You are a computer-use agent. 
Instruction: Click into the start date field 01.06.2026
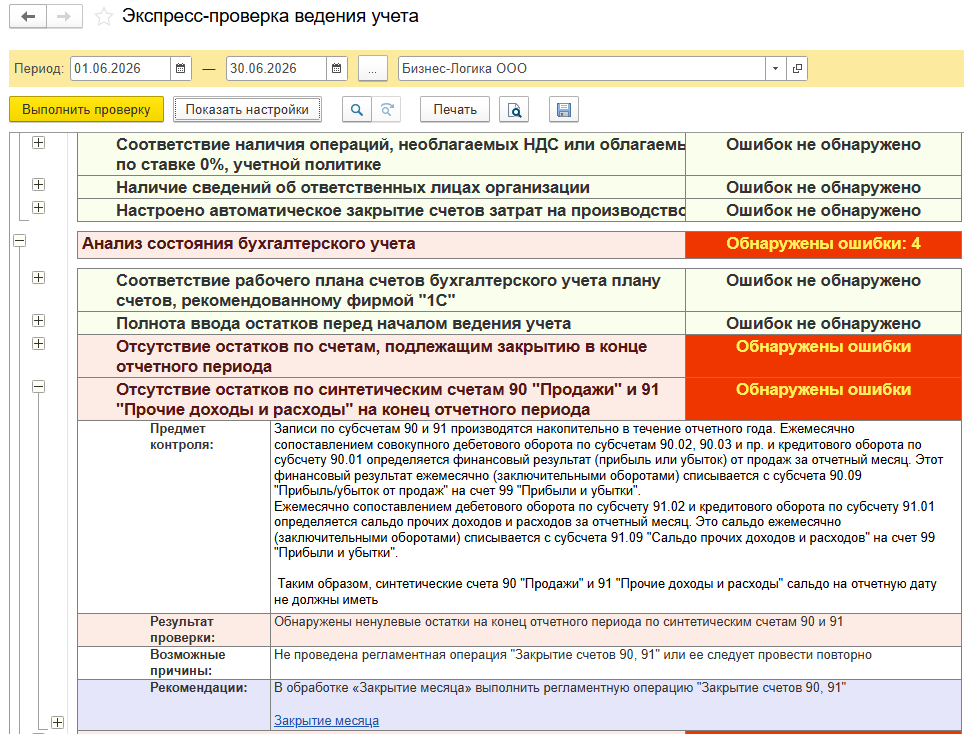(120, 68)
